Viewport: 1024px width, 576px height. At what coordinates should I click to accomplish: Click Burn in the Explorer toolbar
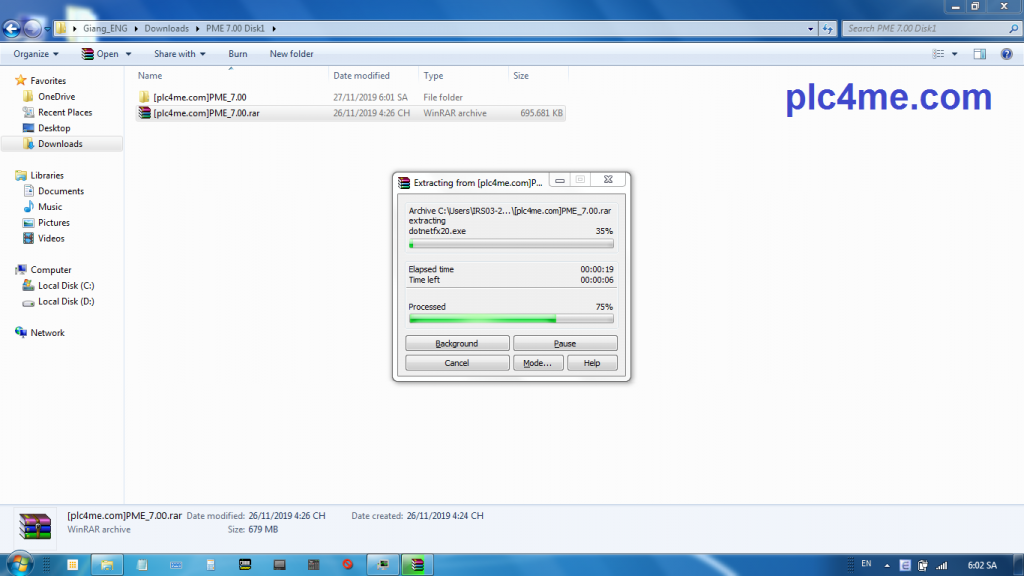pyautogui.click(x=238, y=54)
